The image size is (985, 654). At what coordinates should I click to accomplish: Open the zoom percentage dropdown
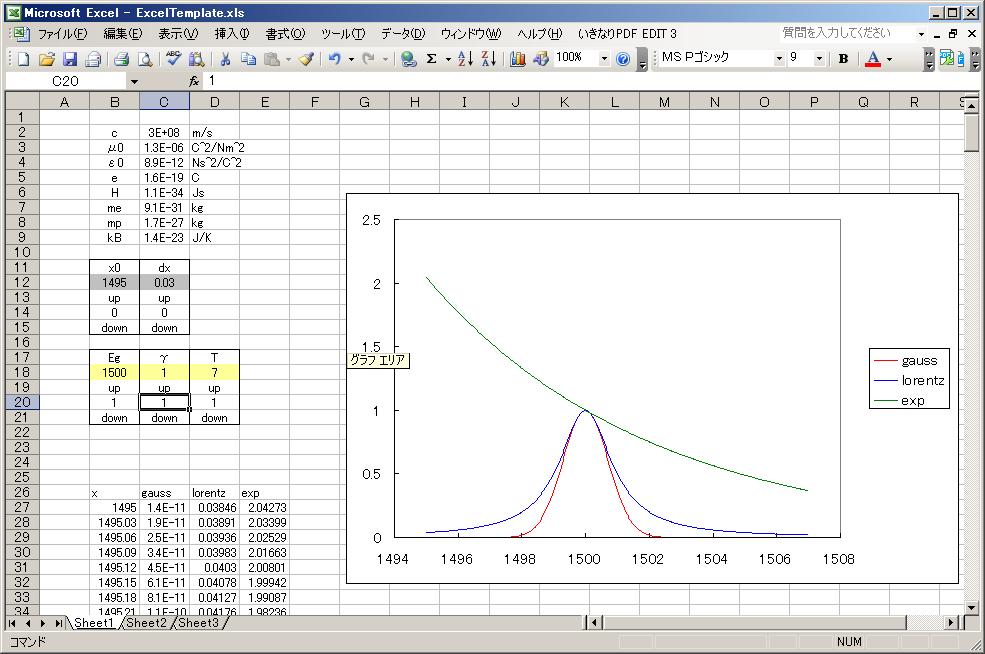coord(604,59)
